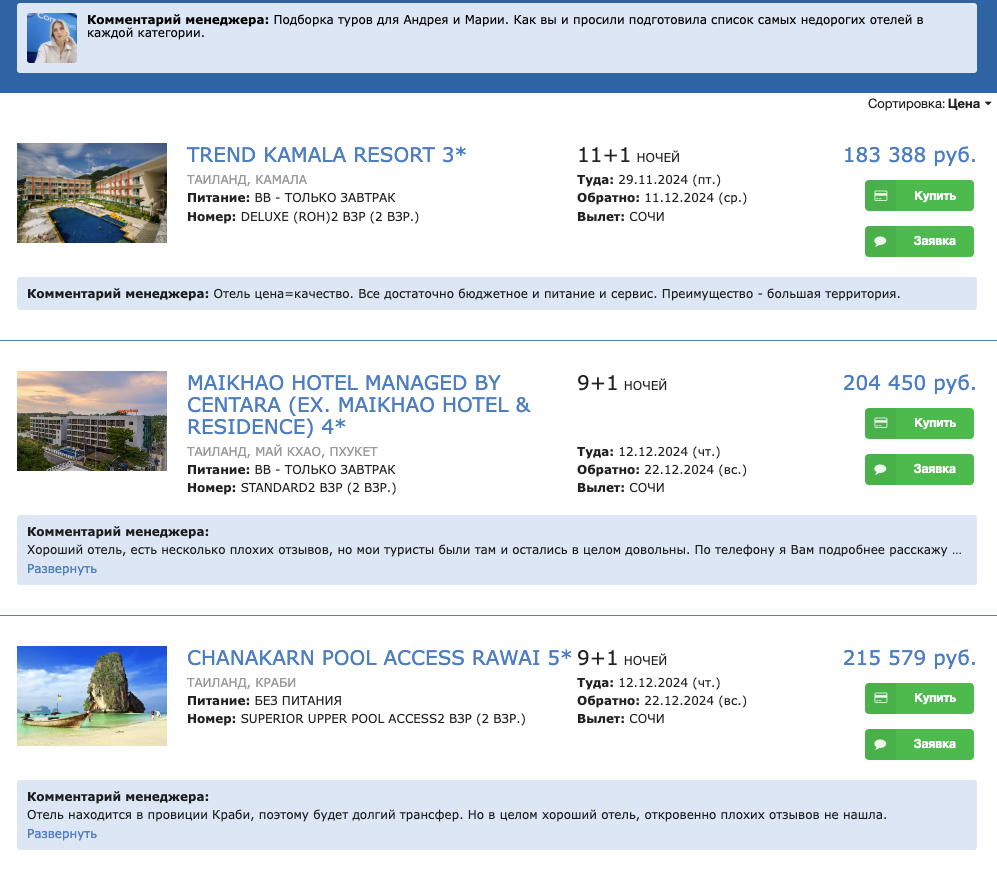Click Обратно: 11.12.2024 (ср.) date
The height and width of the screenshot is (880, 997).
[662, 198]
